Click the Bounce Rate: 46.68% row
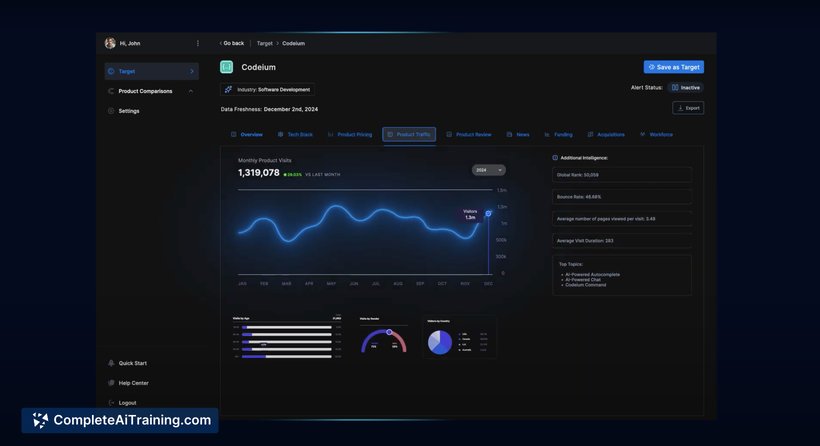 pyautogui.click(x=622, y=197)
